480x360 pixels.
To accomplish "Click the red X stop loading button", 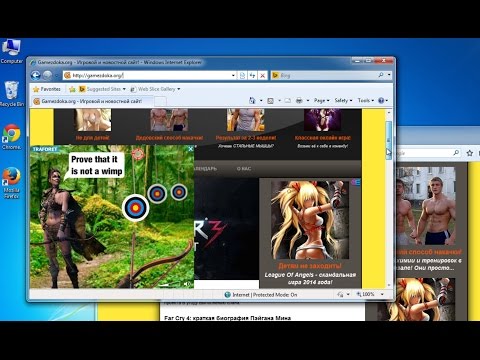I will [263, 75].
